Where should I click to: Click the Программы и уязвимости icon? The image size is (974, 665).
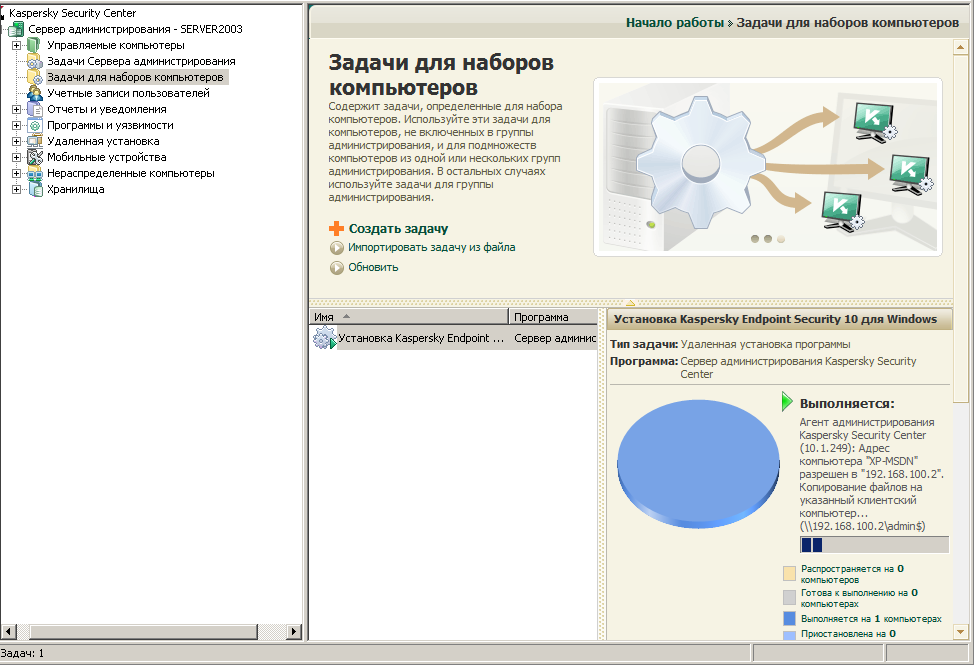(x=35, y=125)
